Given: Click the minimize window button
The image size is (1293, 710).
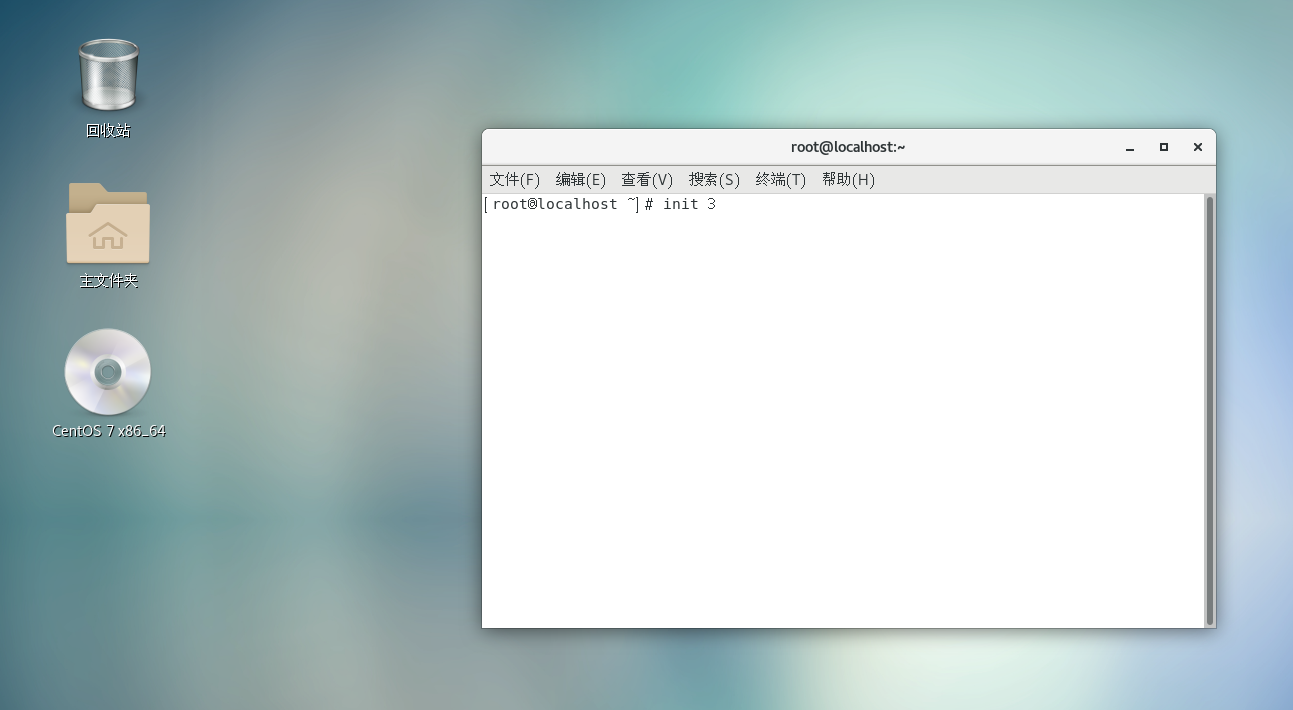Looking at the screenshot, I should click(x=1129, y=146).
